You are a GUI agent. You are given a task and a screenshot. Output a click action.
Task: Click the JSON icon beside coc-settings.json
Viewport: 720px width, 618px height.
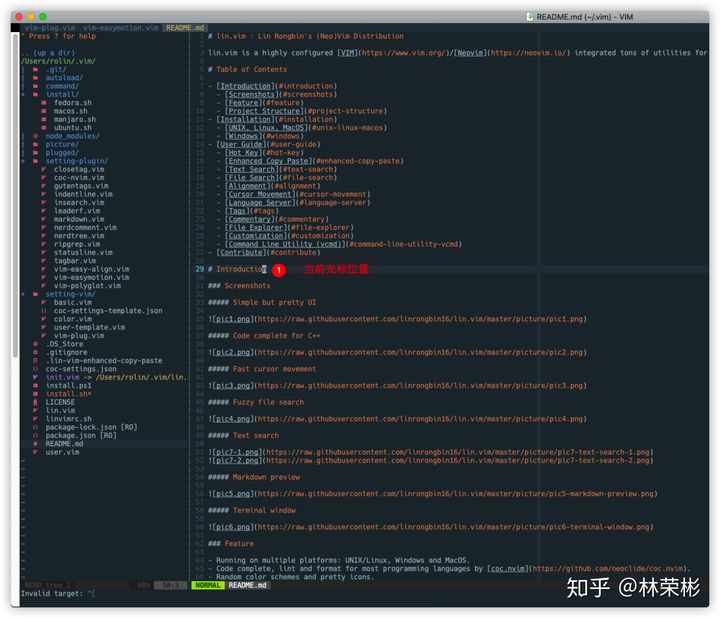pyautogui.click(x=35, y=368)
